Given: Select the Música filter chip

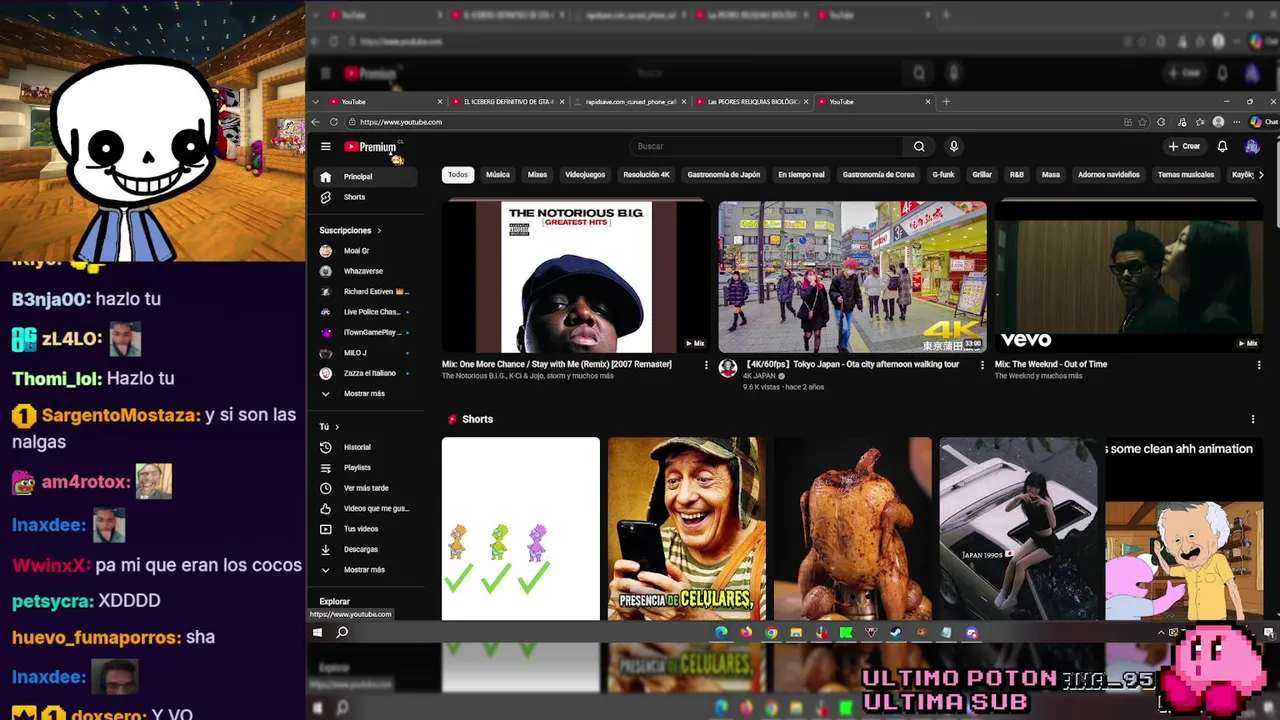Looking at the screenshot, I should (498, 175).
